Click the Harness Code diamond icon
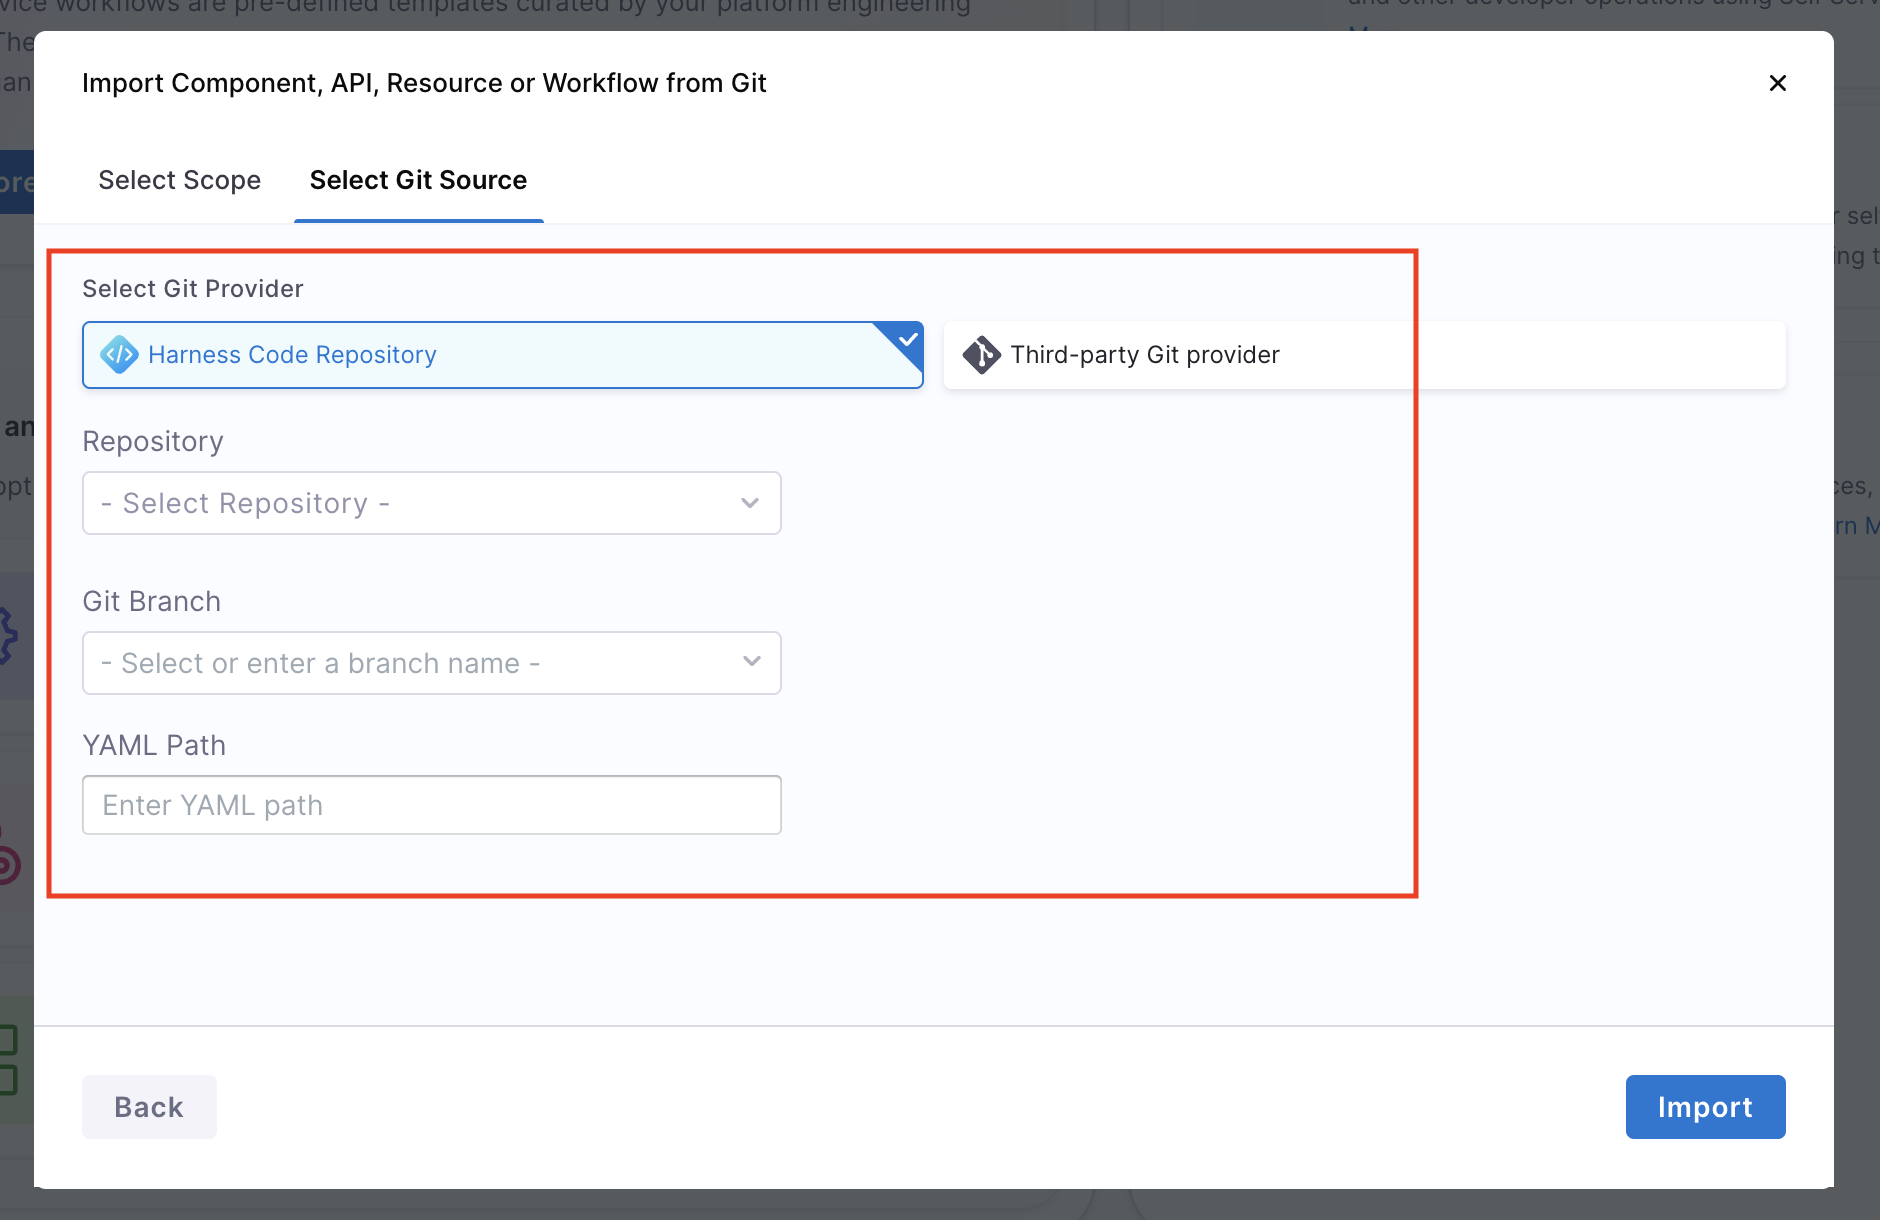Viewport: 1880px width, 1220px height. pyautogui.click(x=120, y=355)
